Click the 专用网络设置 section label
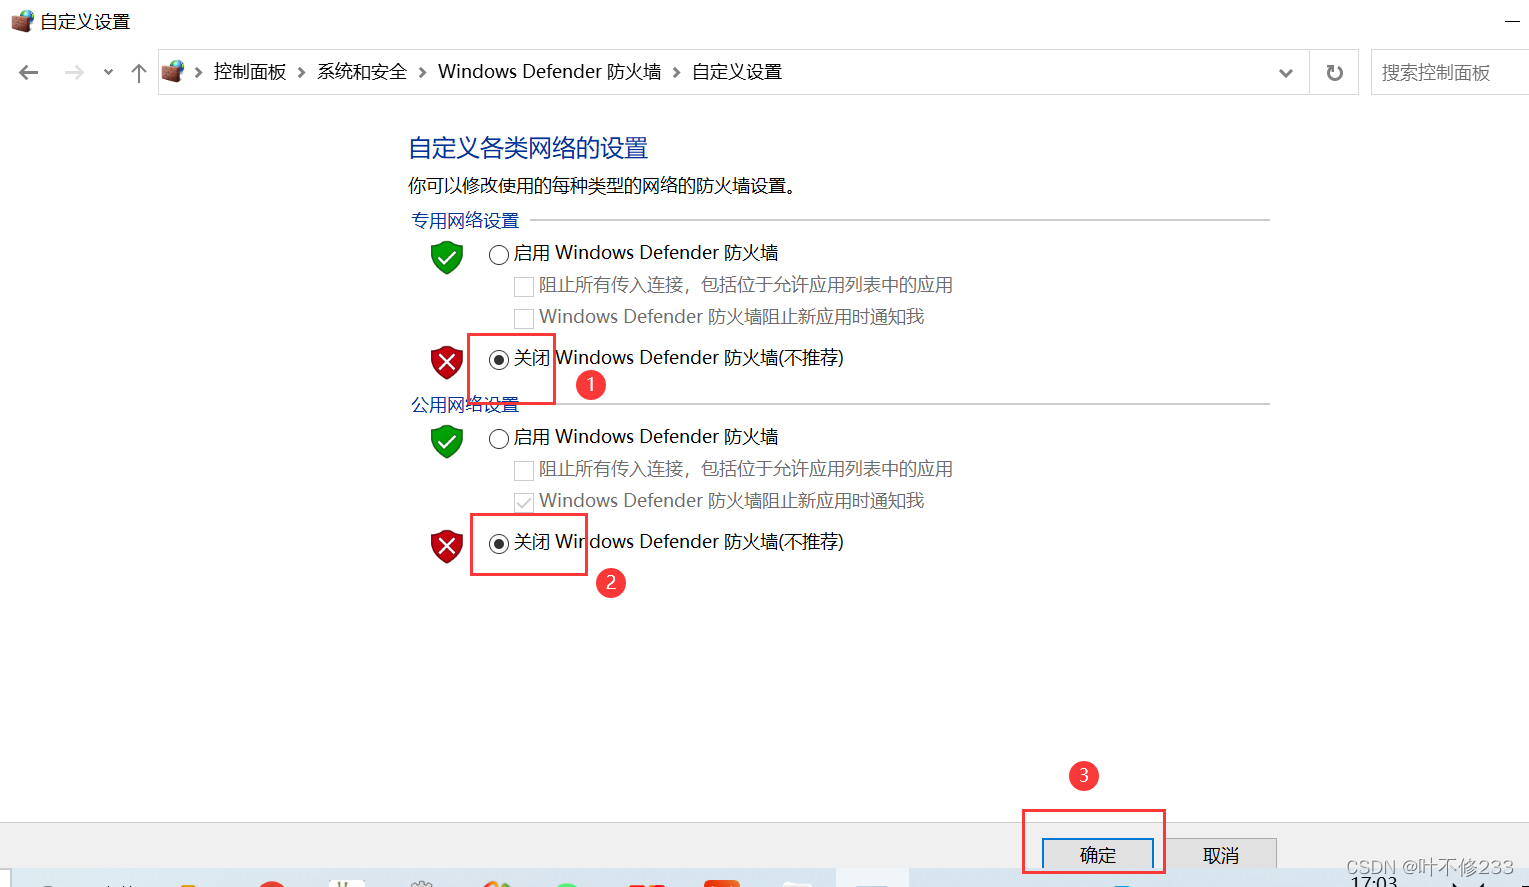This screenshot has width=1529, height=887. click(465, 220)
